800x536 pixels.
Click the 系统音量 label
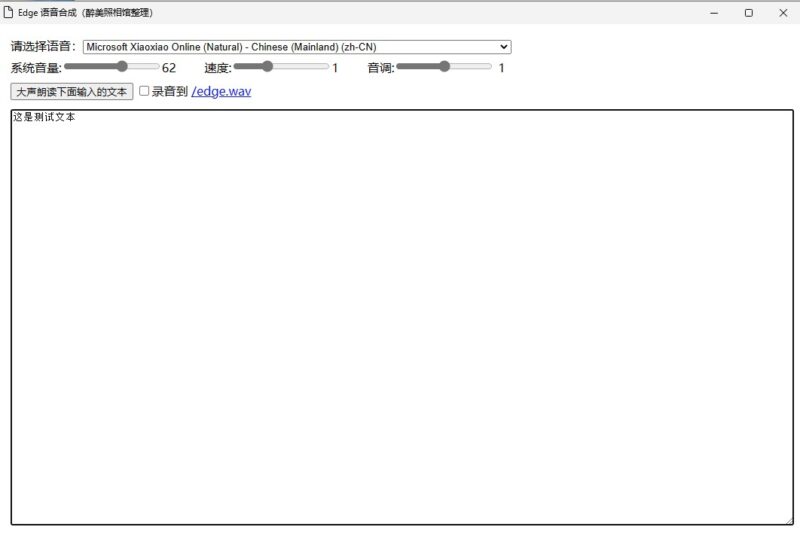36,68
